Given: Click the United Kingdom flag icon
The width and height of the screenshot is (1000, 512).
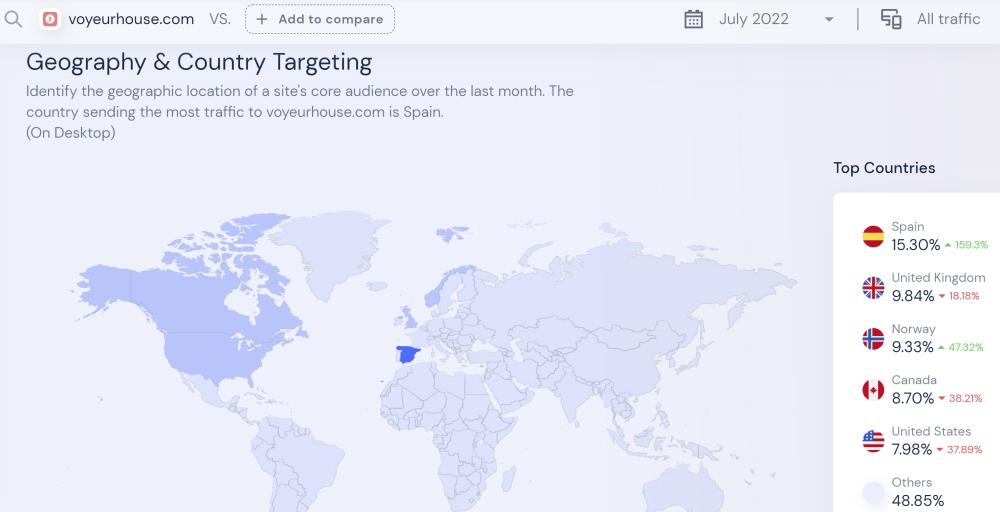Looking at the screenshot, I should [x=873, y=288].
